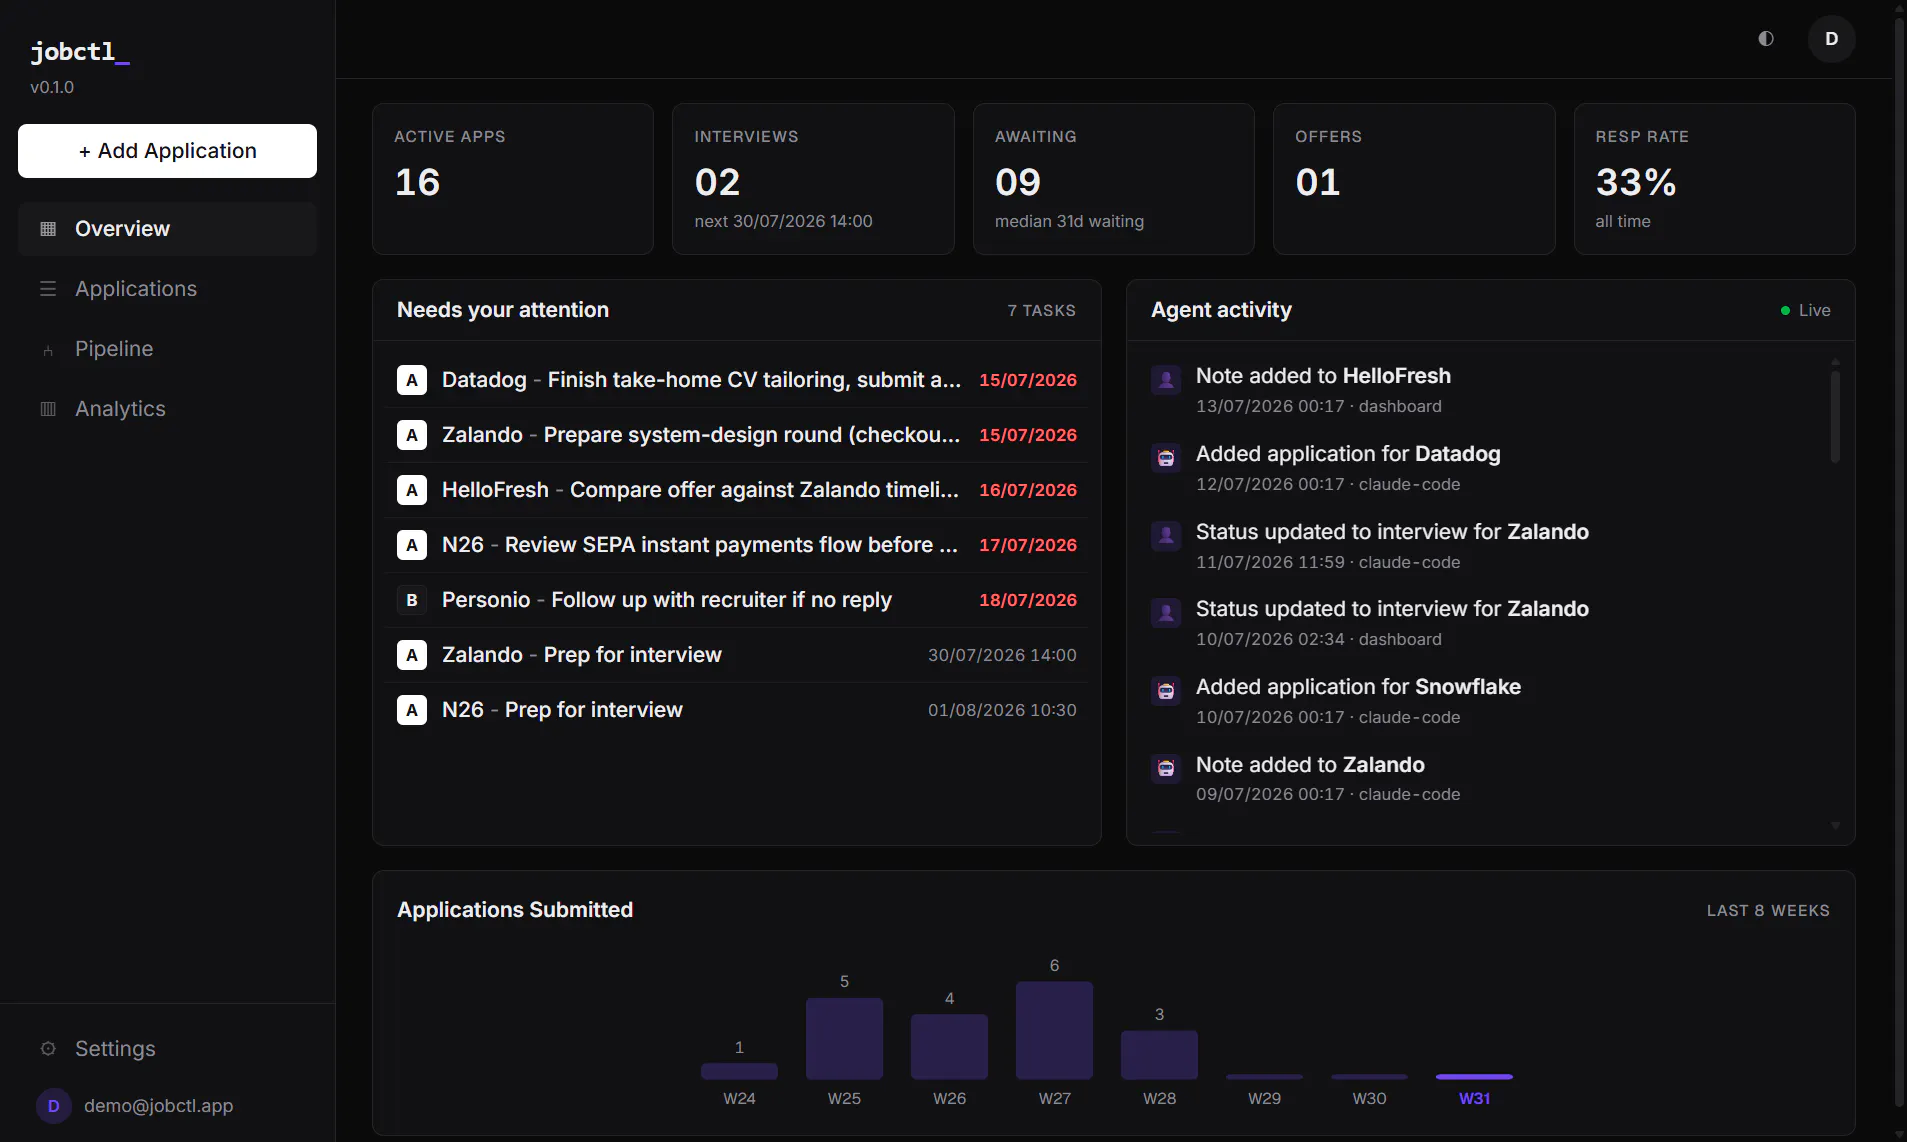Open the demo@jobctl.app account entry

coord(167,1106)
